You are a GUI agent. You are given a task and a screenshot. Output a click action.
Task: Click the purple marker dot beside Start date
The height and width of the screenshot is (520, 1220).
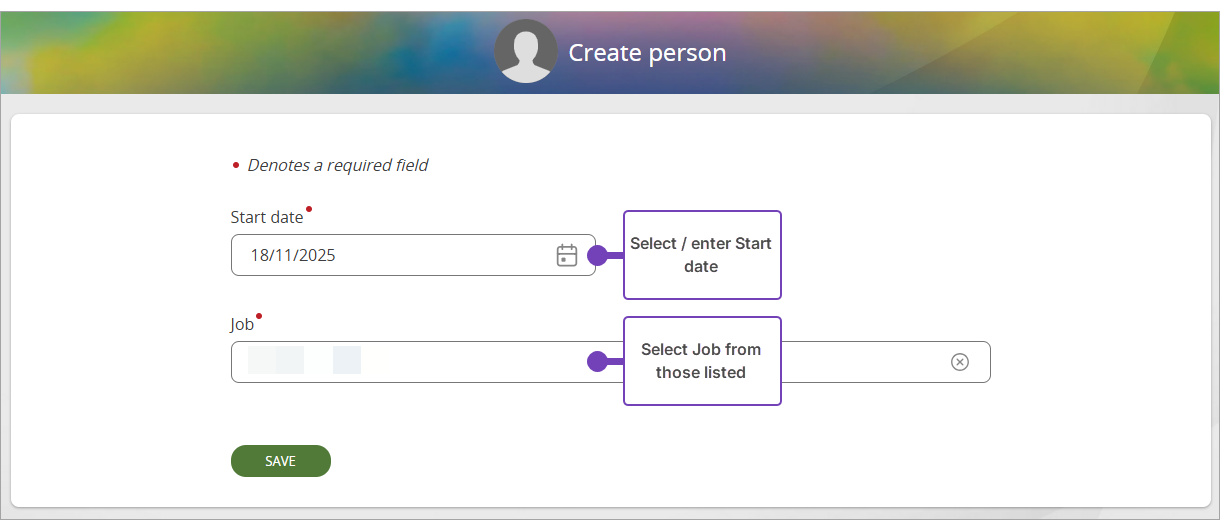(x=598, y=255)
